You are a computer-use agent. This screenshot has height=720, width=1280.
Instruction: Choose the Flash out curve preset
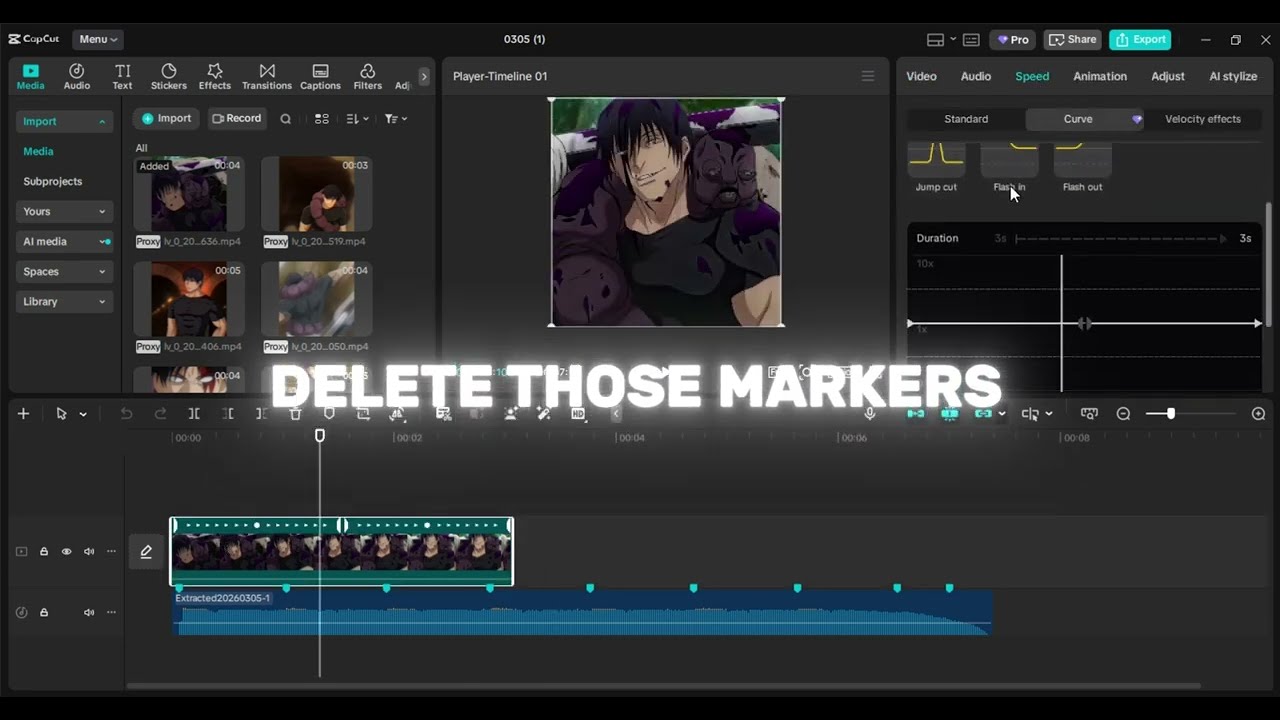point(1083,168)
